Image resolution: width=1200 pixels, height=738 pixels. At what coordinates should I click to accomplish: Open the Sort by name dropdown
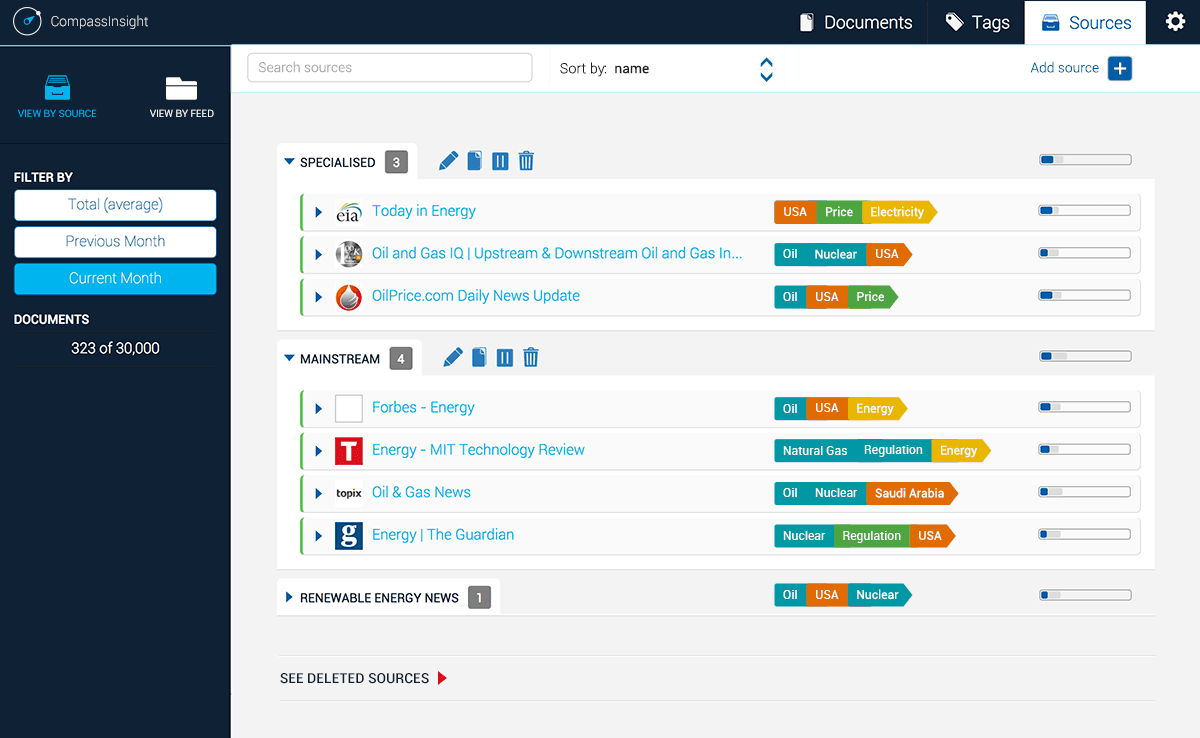(766, 69)
